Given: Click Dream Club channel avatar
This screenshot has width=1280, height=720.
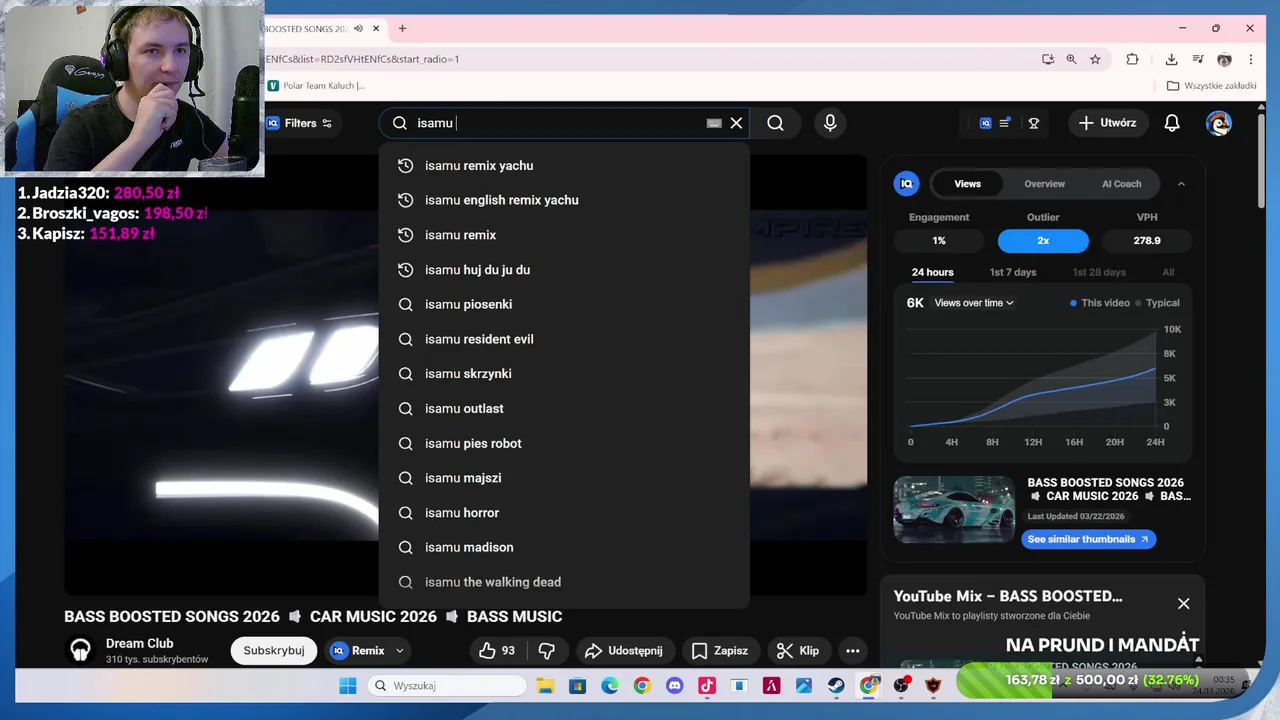Looking at the screenshot, I should [x=81, y=650].
